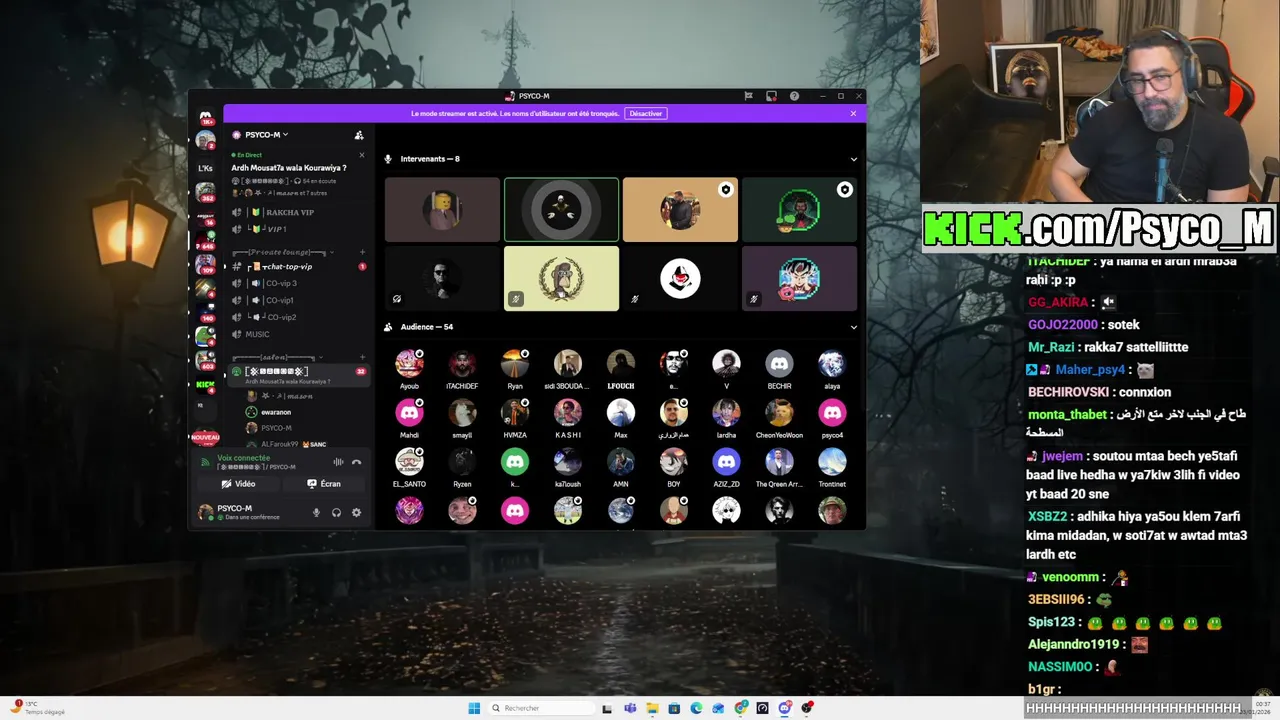The height and width of the screenshot is (720, 1280).
Task: Open File Explorer from the taskbar
Action: tap(652, 708)
